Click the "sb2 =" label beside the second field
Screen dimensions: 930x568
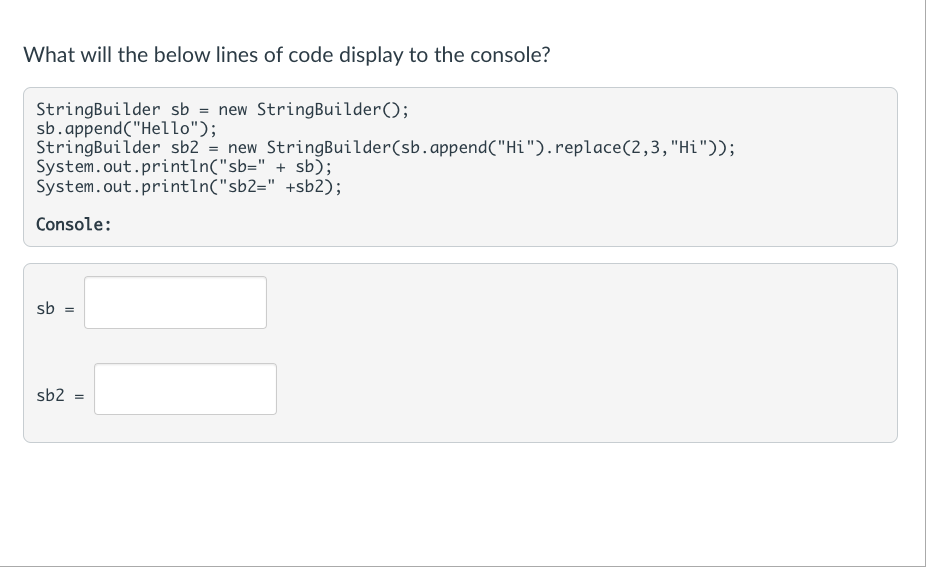tap(60, 395)
